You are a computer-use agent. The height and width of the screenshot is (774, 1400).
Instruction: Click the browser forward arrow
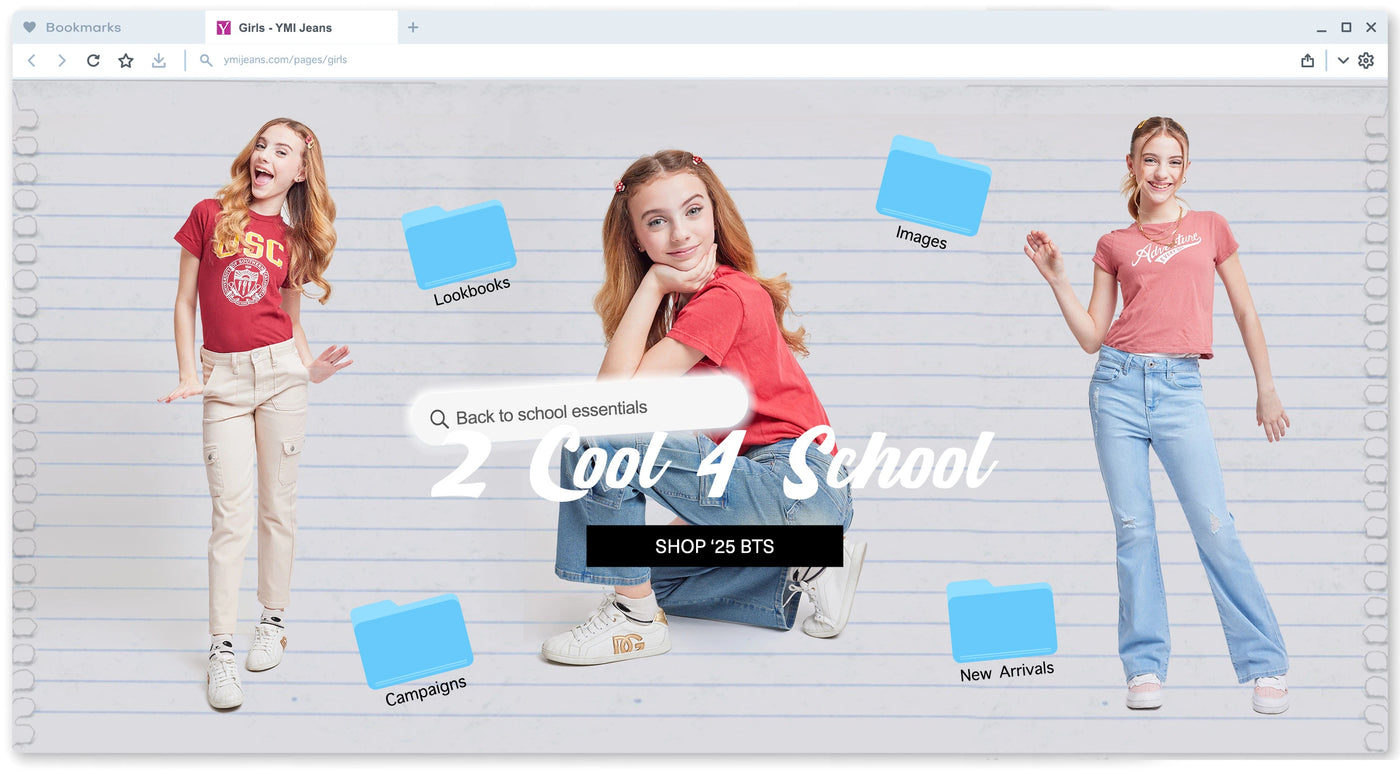point(62,61)
